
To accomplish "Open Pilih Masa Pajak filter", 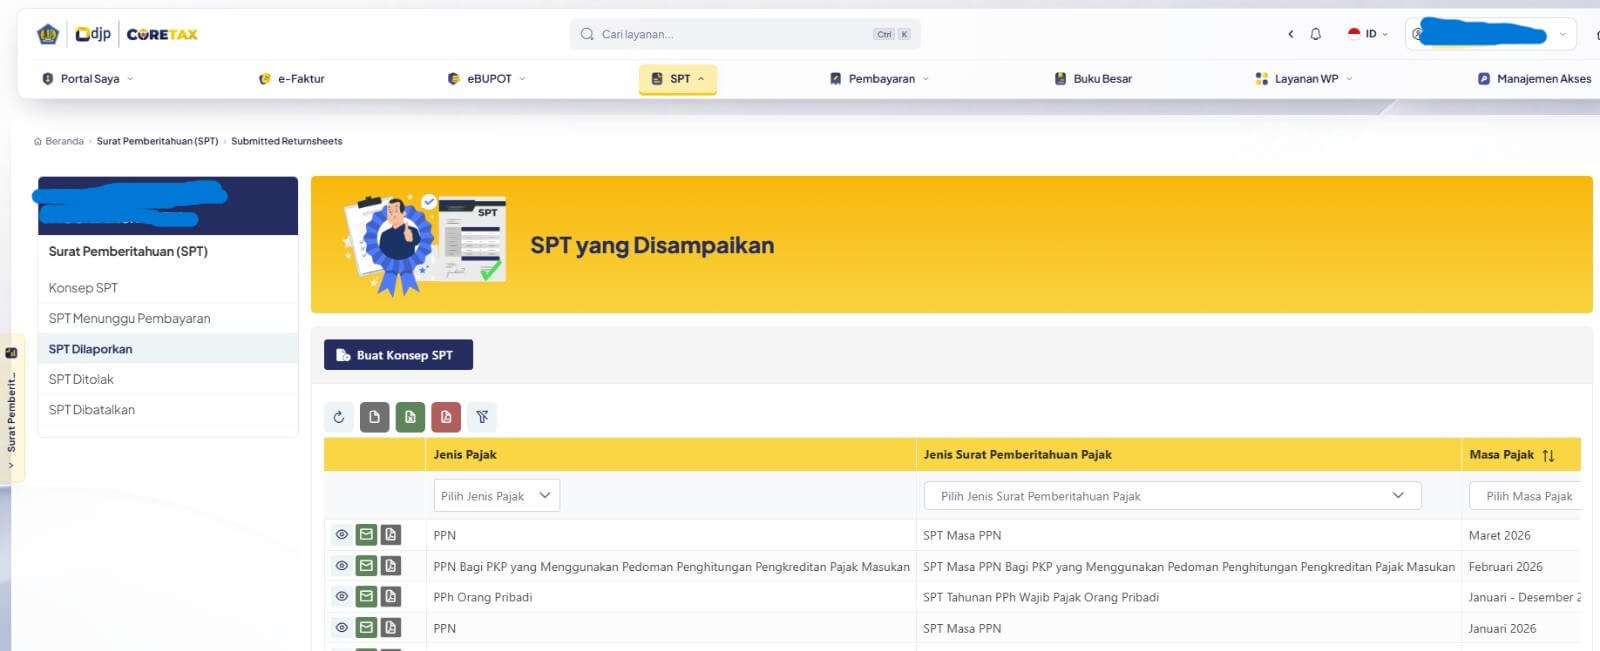I will tap(1525, 496).
